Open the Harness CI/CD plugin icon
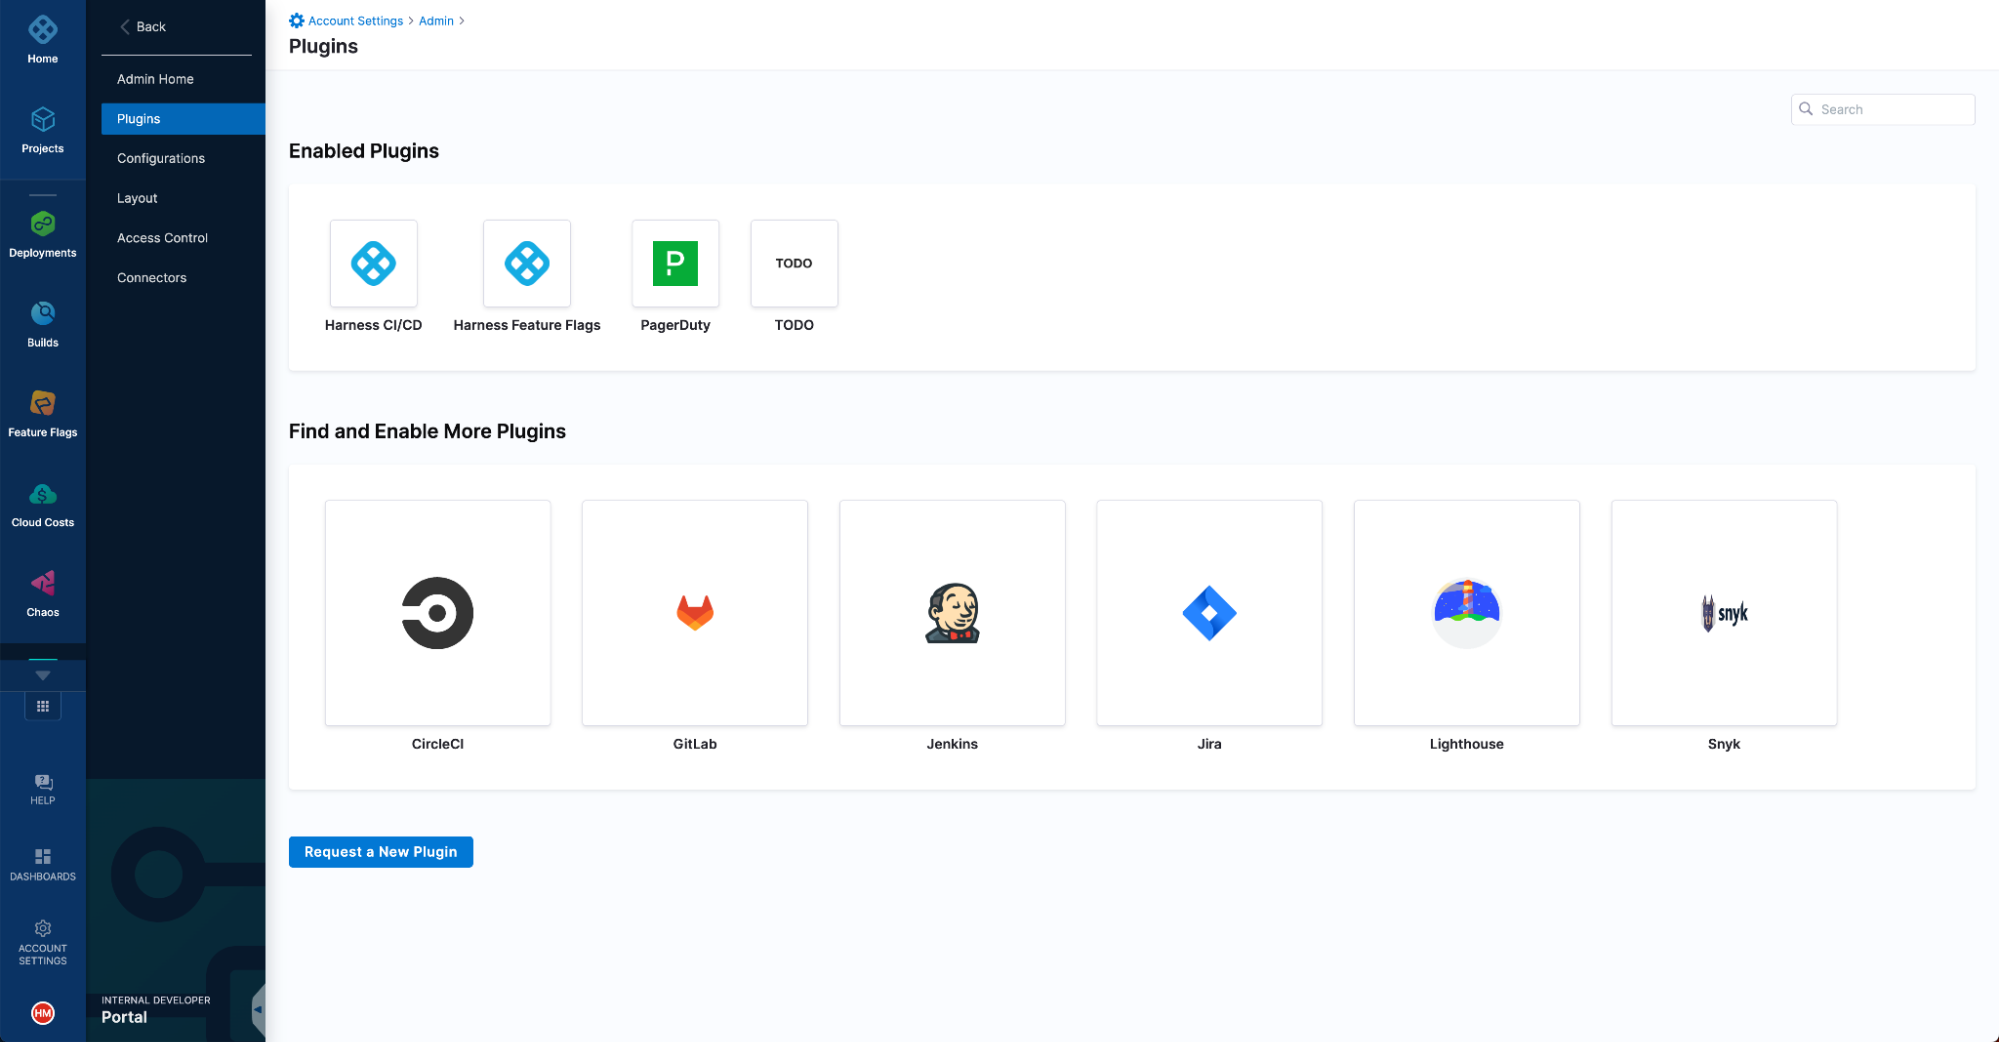Viewport: 1999px width, 1043px height. pyautogui.click(x=373, y=263)
